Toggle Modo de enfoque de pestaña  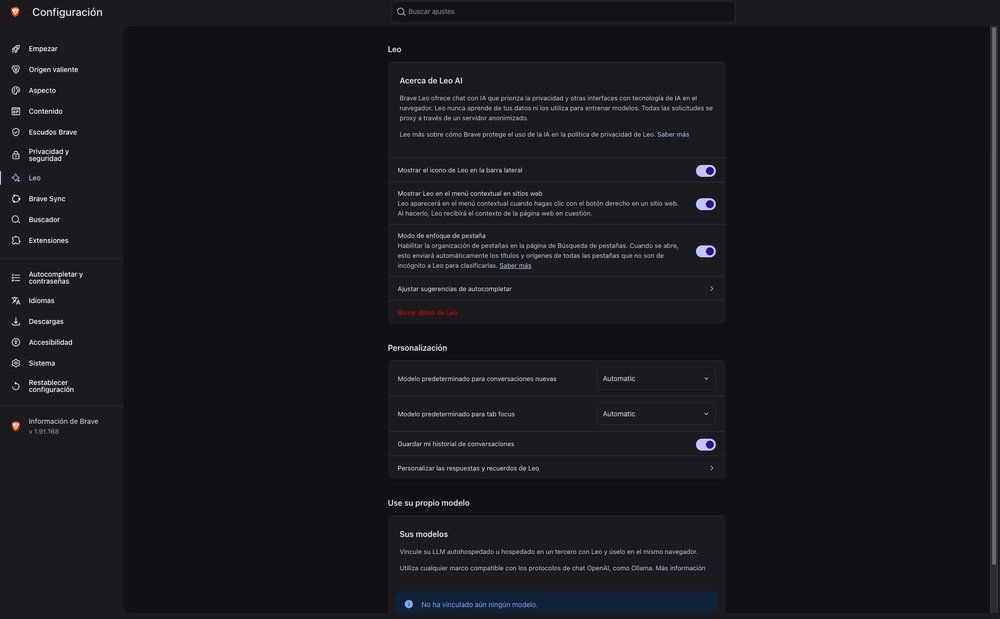[x=705, y=251]
